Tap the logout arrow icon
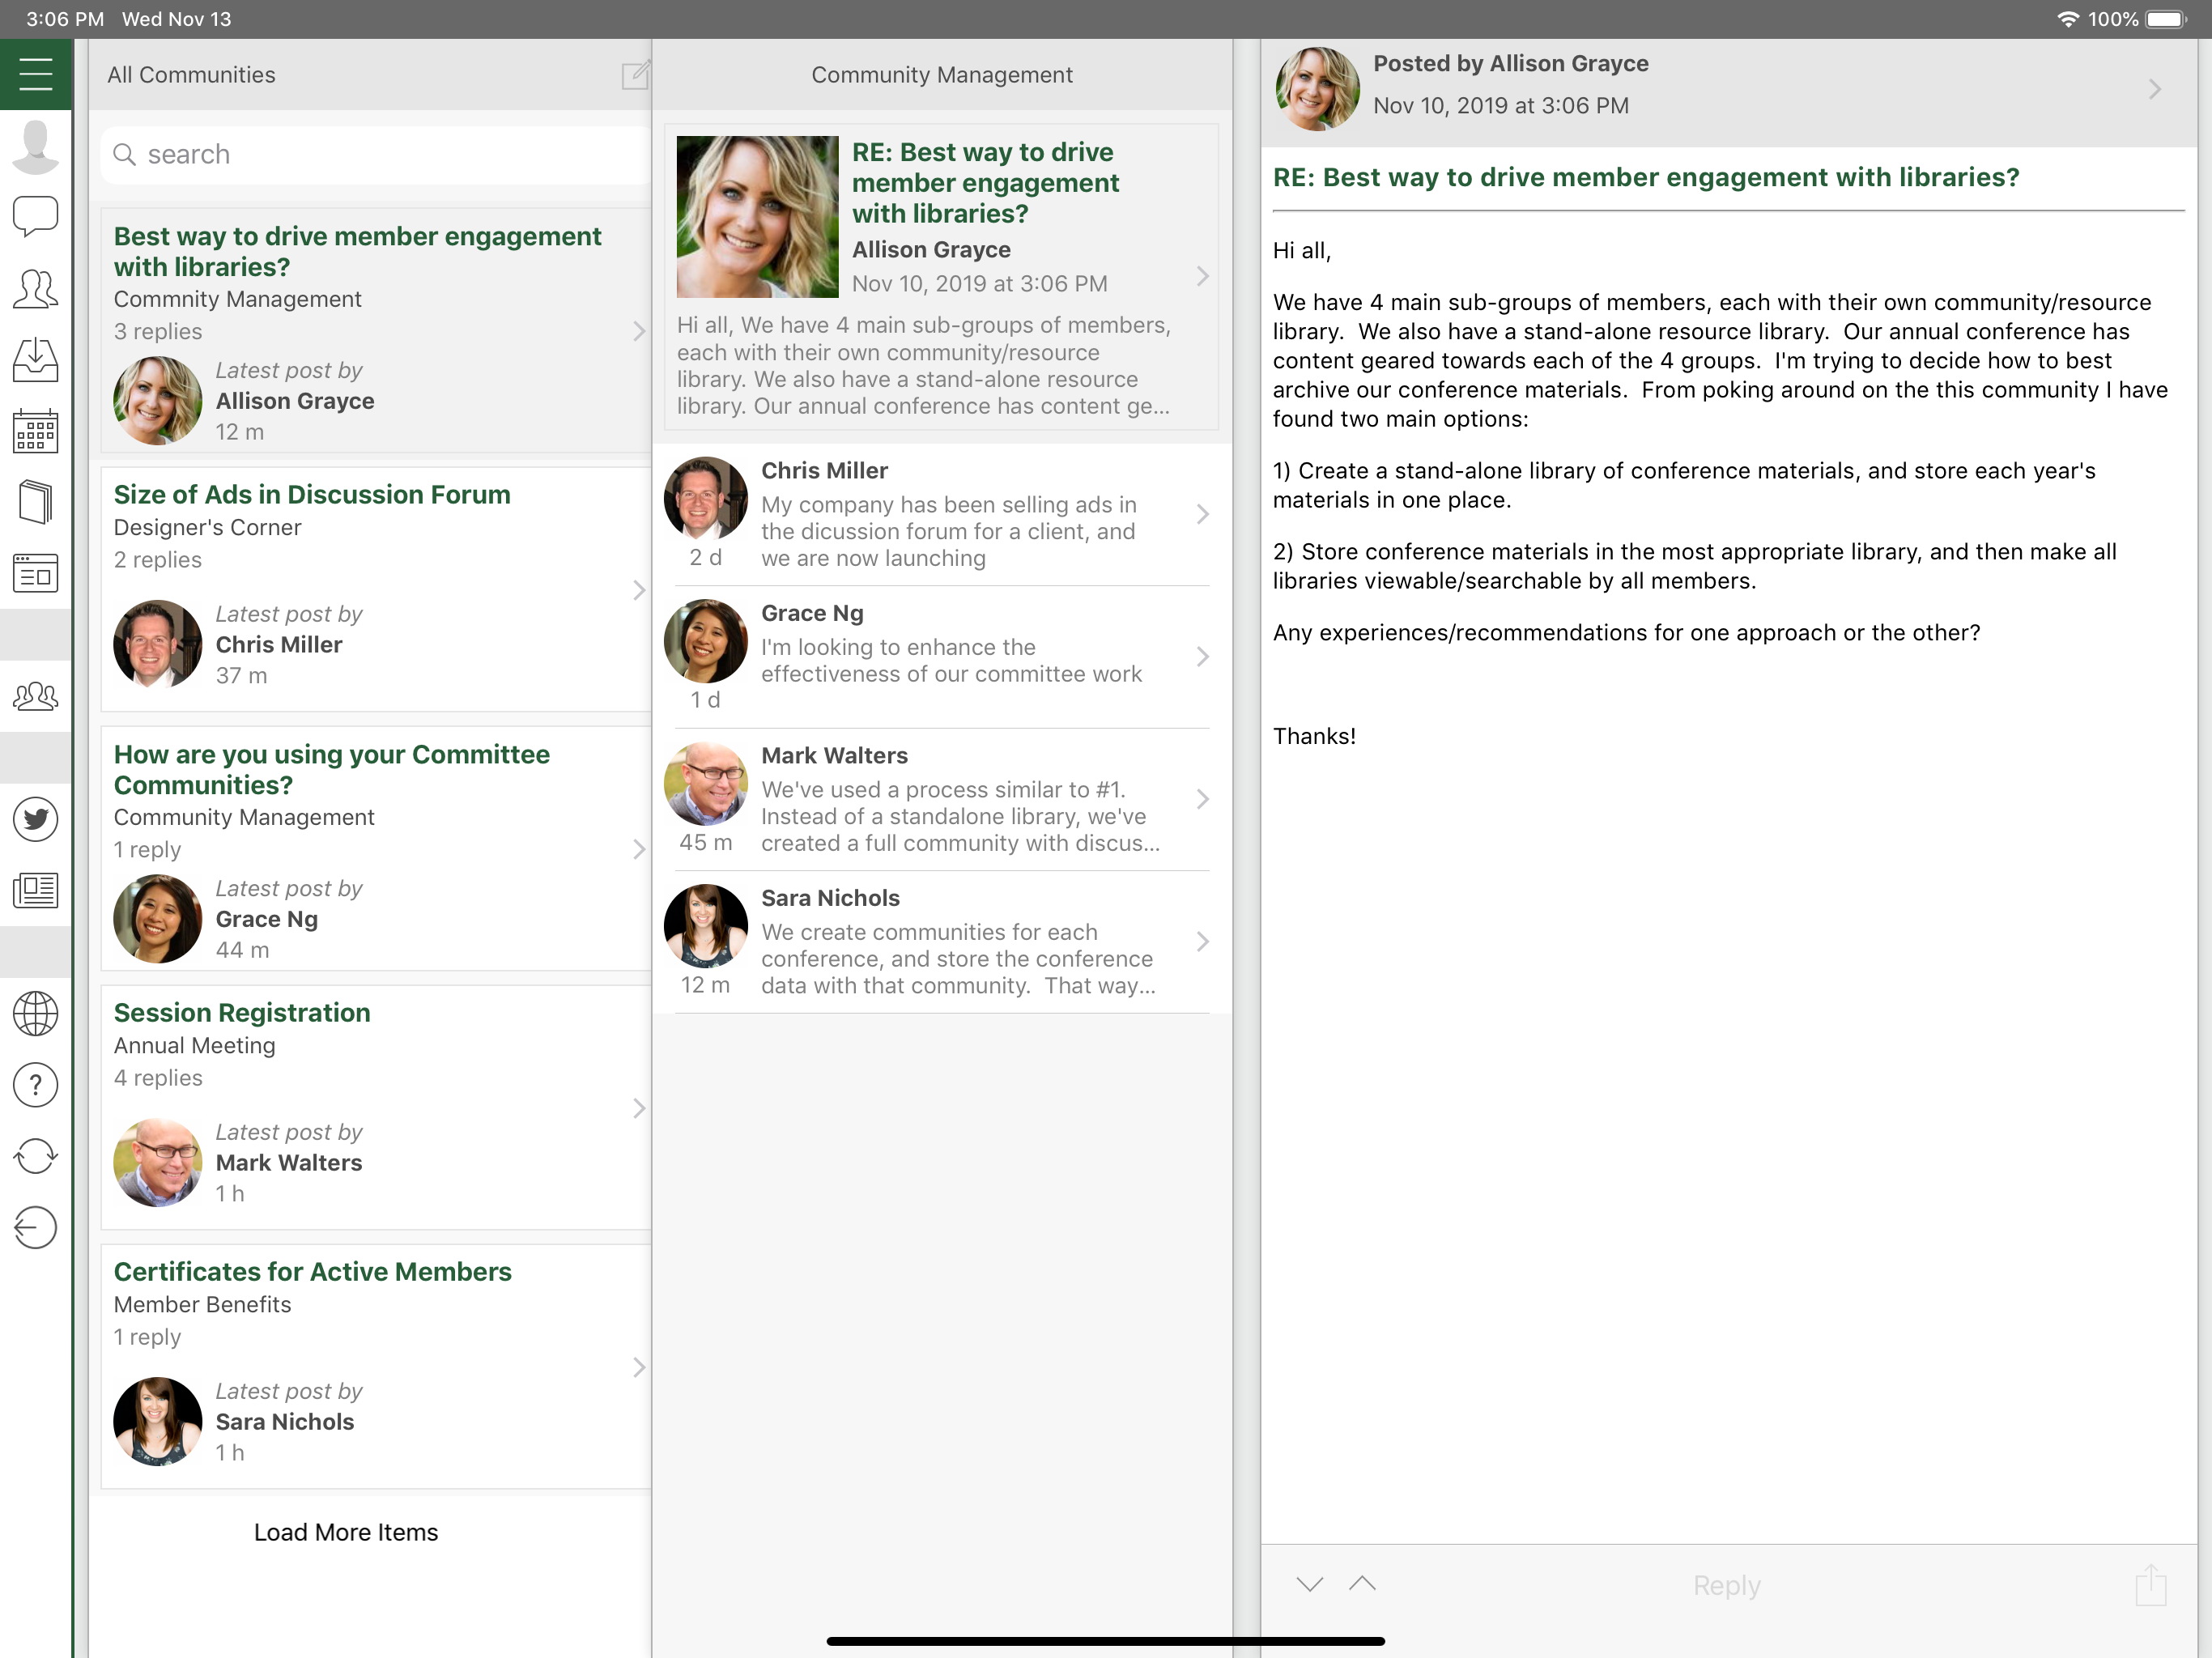Screen dimensions: 2212x1658 click(x=35, y=1227)
